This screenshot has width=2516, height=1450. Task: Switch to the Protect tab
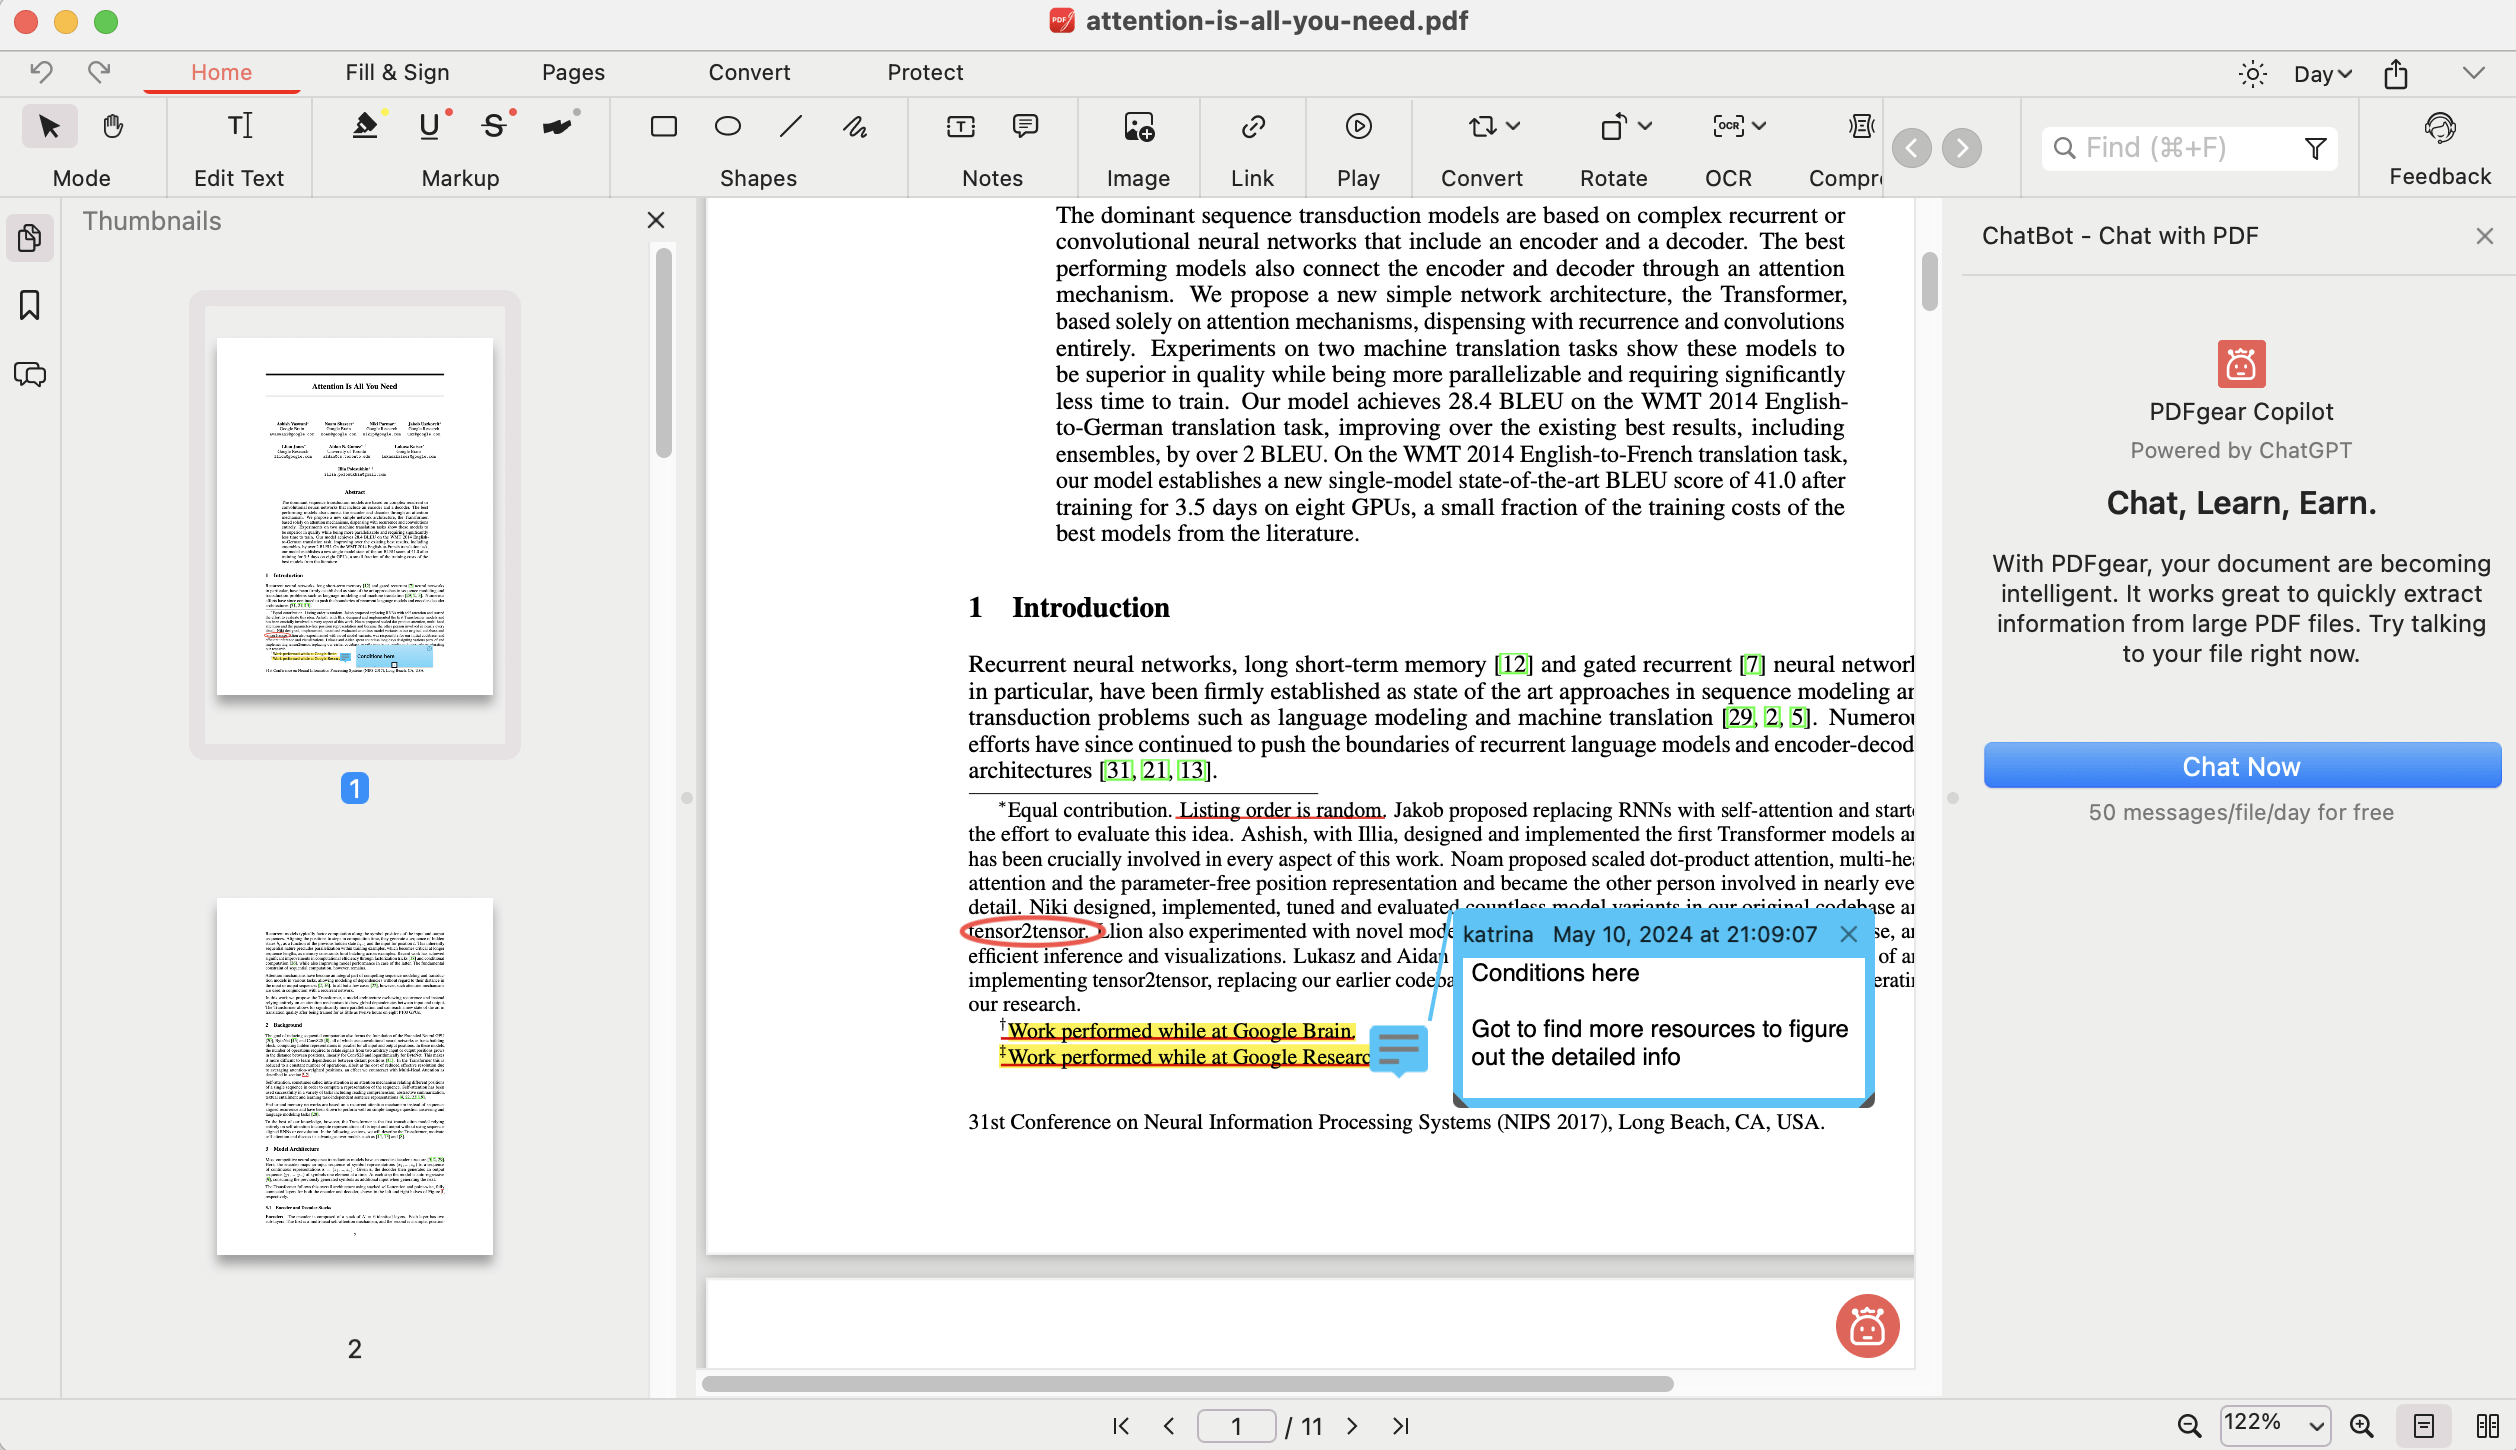coord(925,72)
